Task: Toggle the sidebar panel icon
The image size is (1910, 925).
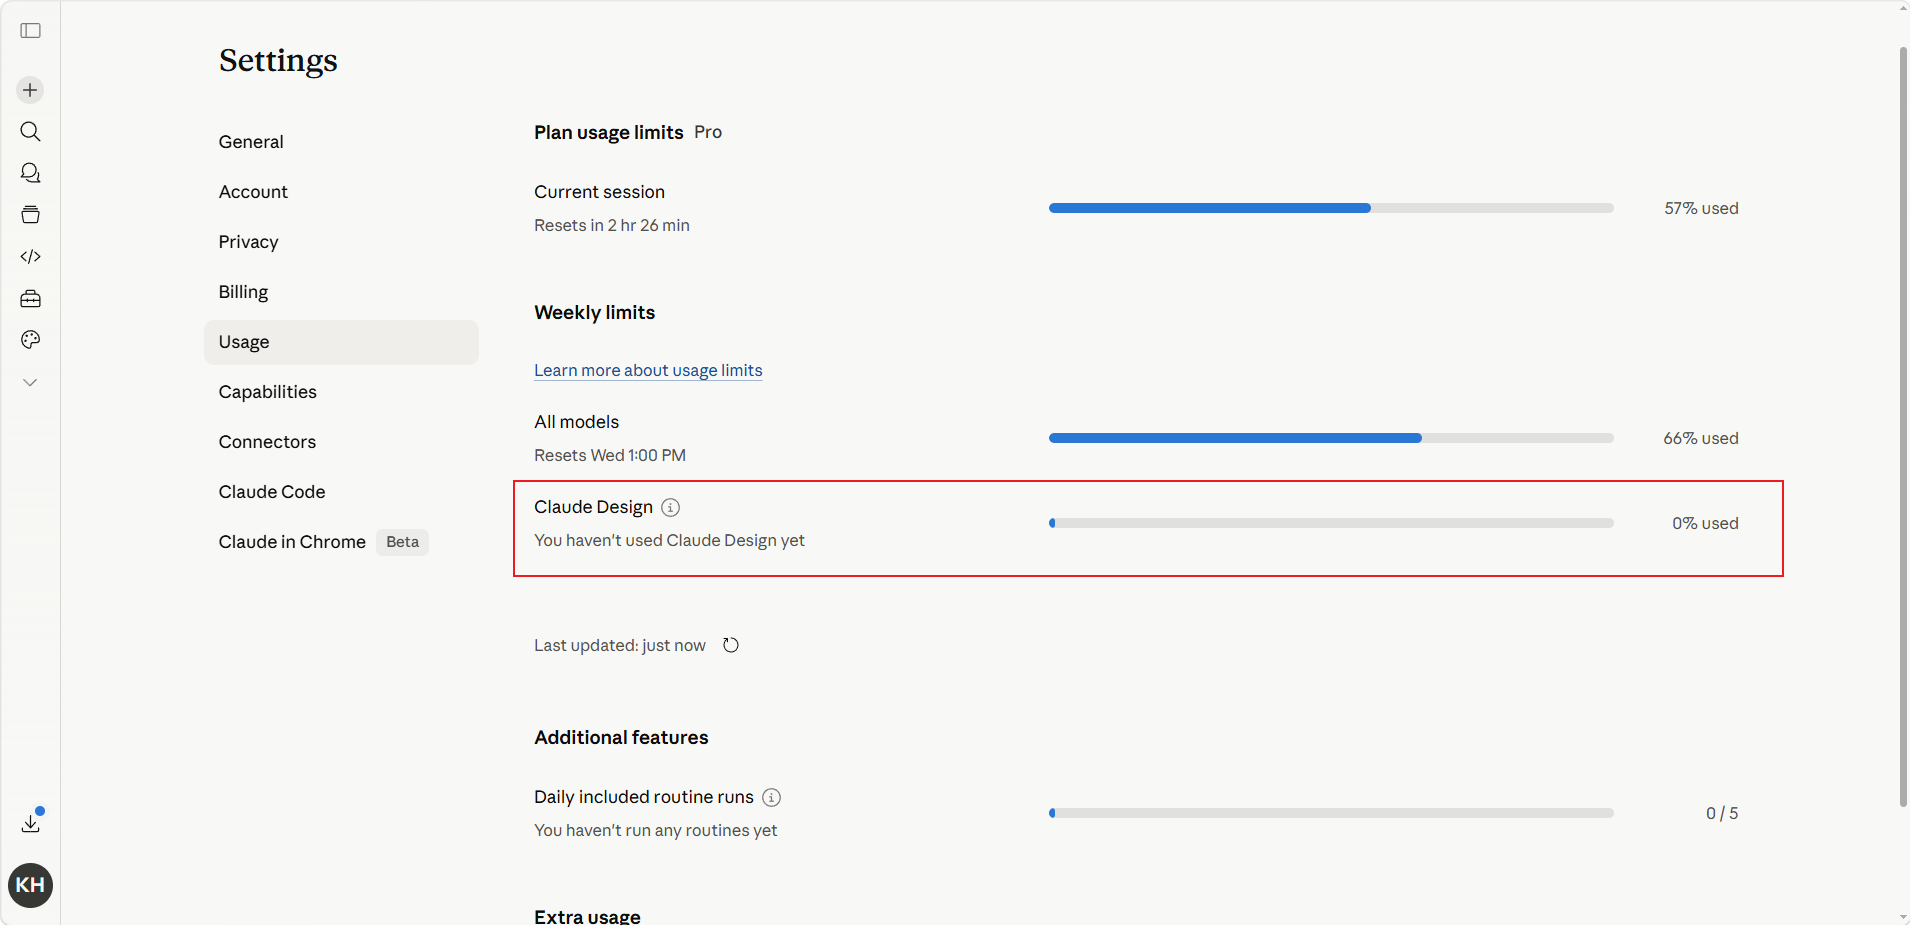Action: click(x=31, y=31)
